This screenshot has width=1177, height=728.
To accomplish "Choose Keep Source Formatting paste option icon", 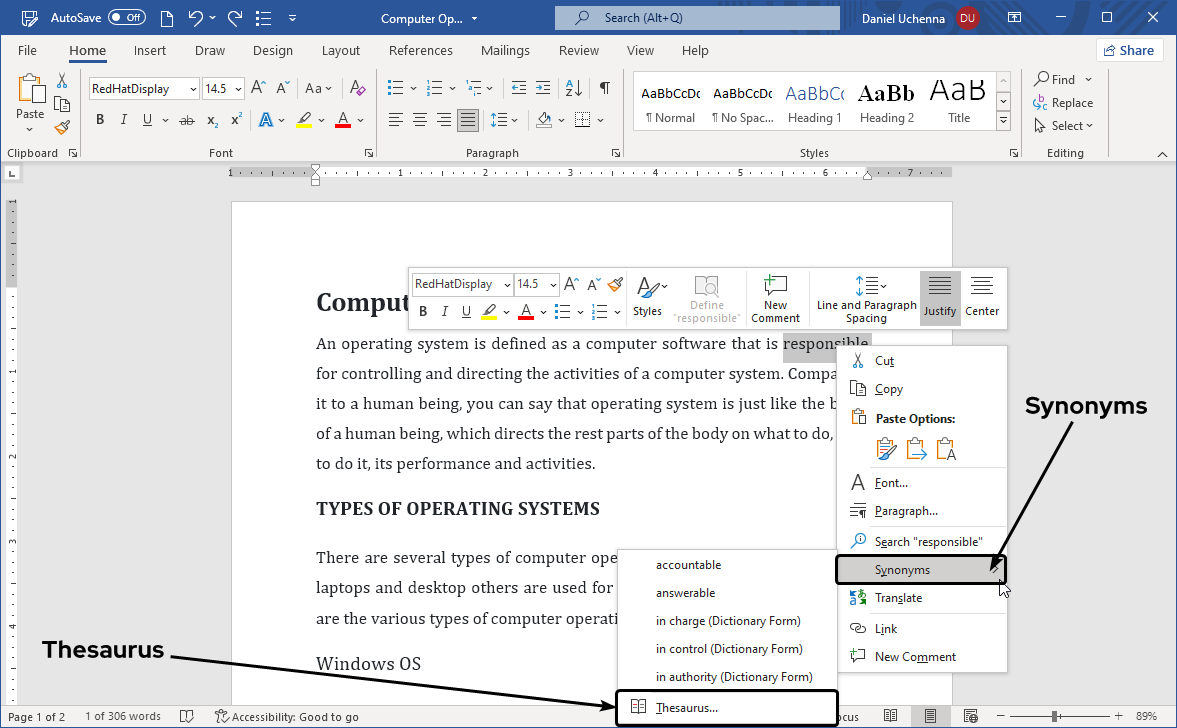I will pos(885,449).
